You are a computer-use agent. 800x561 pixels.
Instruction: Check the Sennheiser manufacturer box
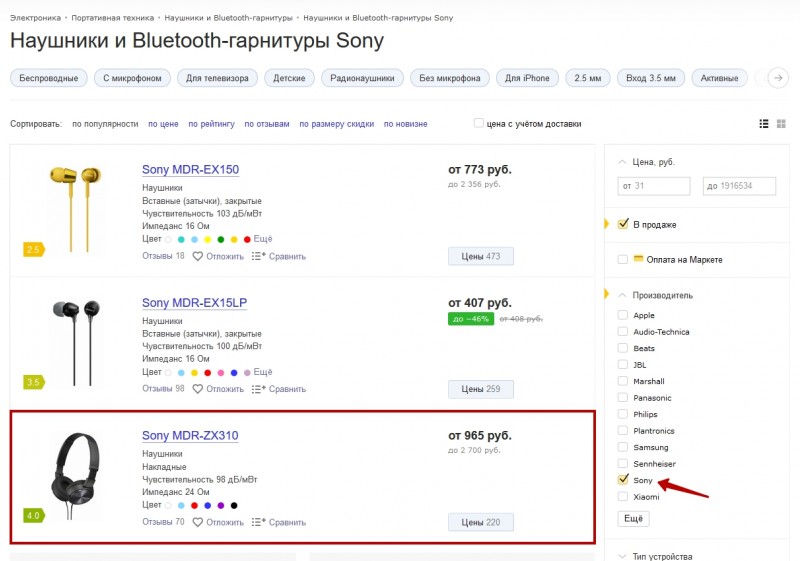point(622,463)
